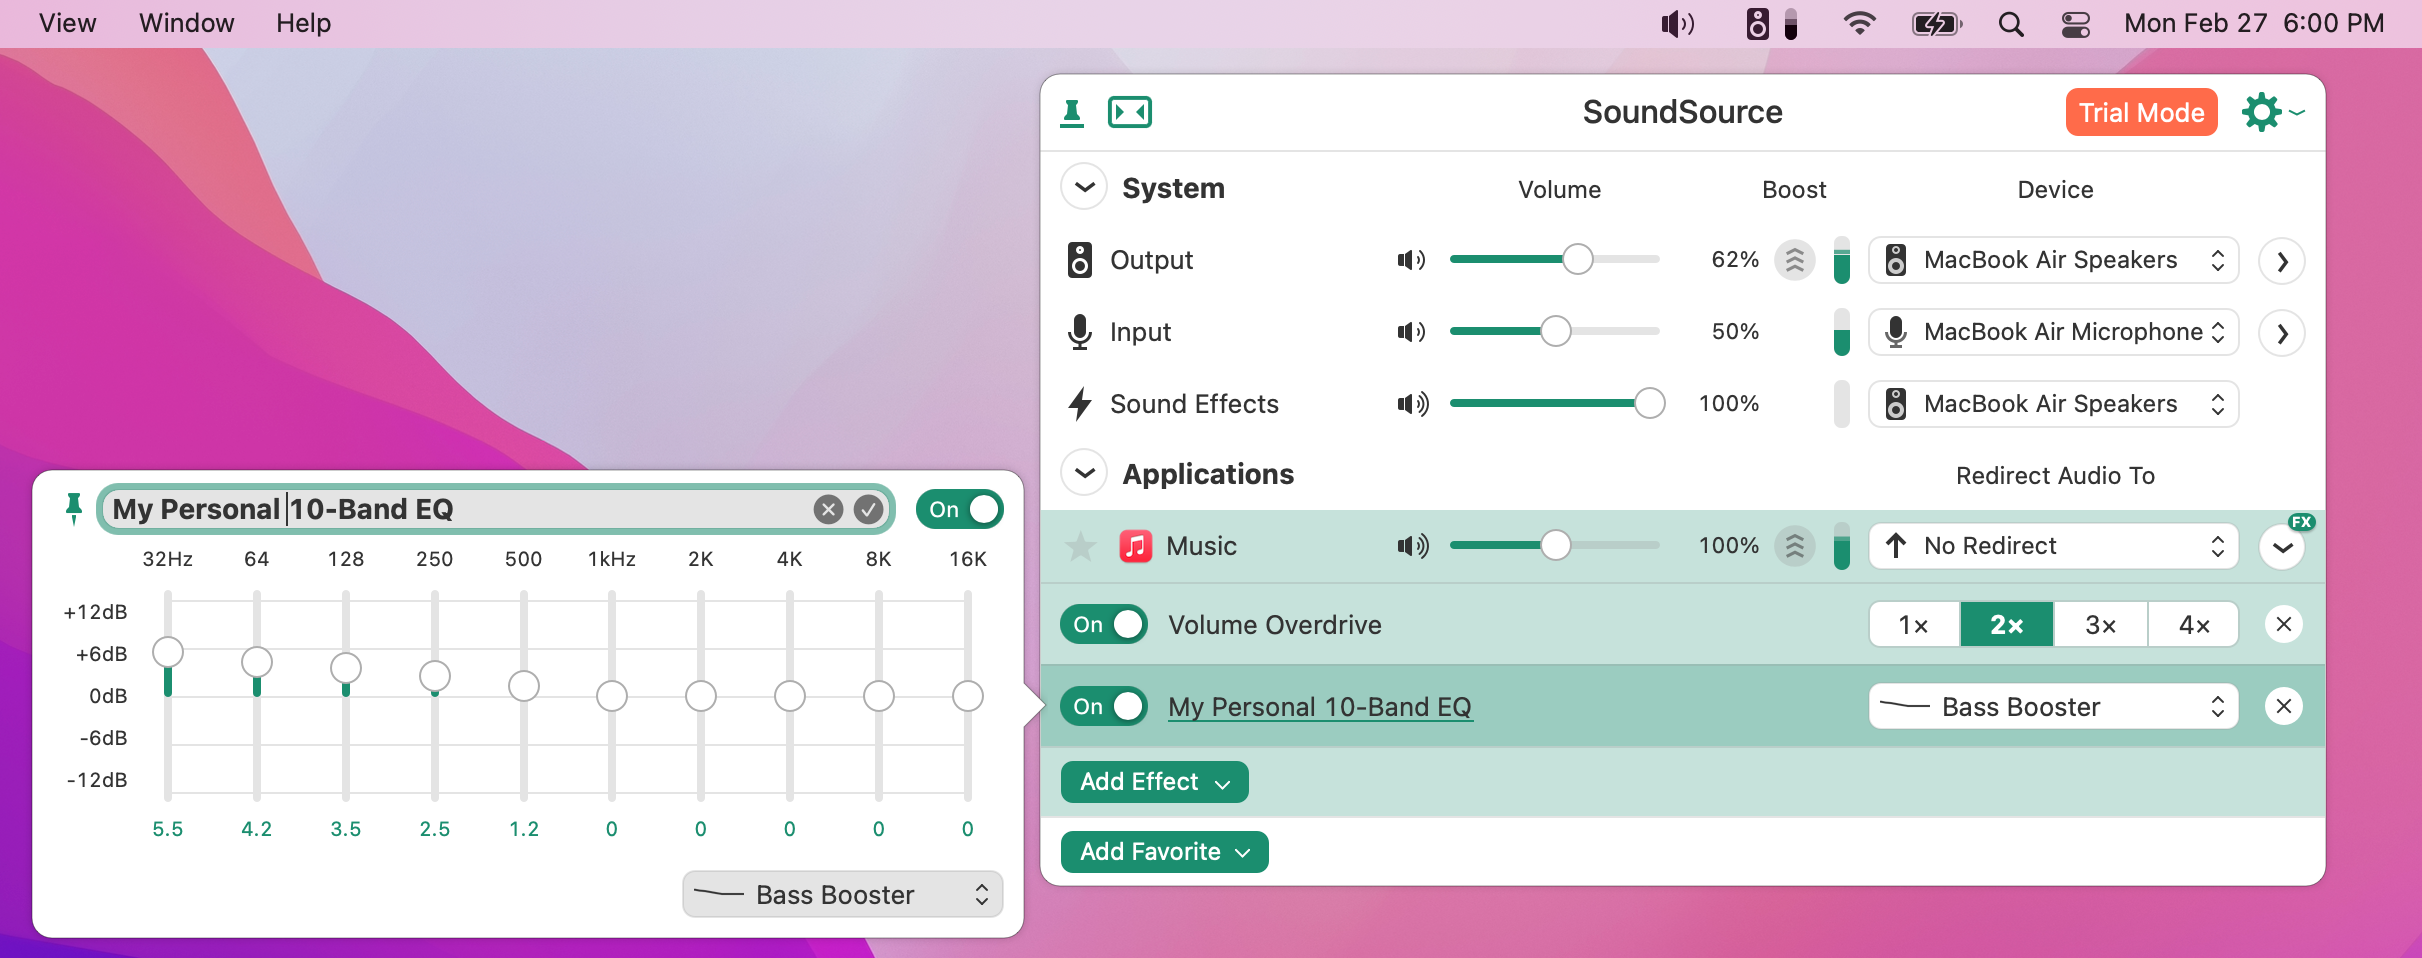Mute the Input volume speaker icon
Screen dimensions: 2422x958
[x=1411, y=332]
